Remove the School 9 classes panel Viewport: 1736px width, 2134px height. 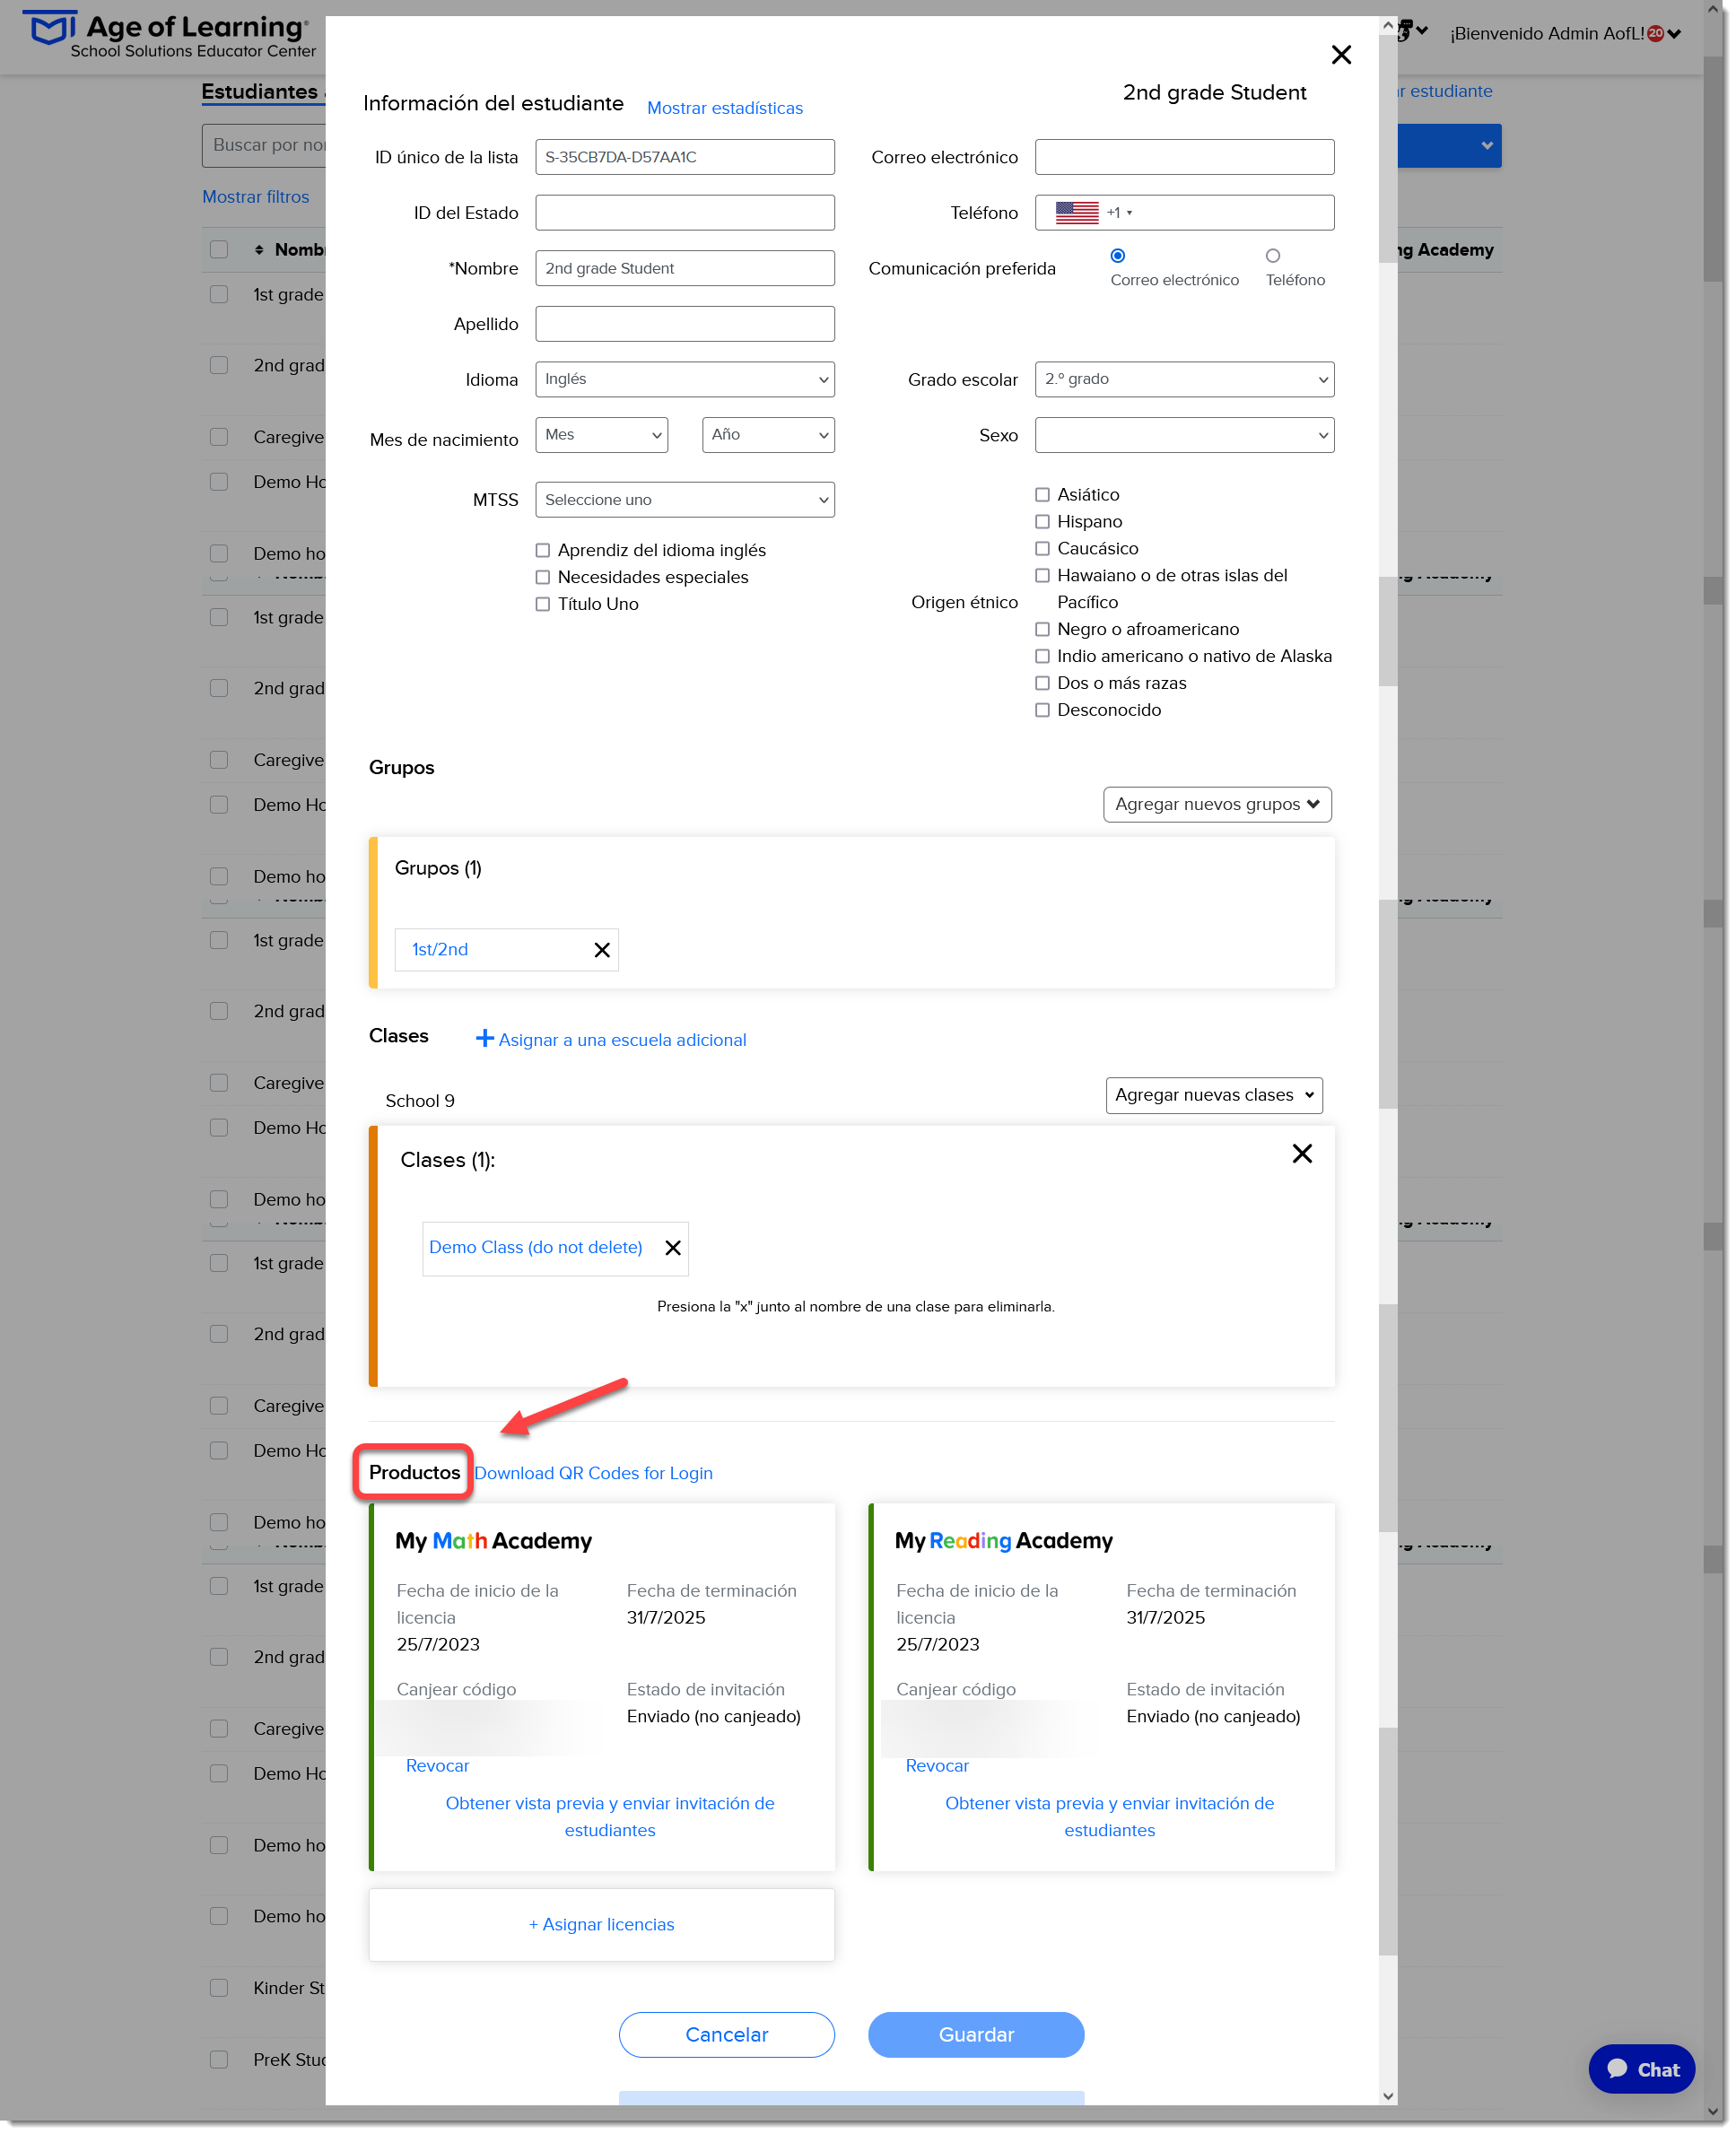click(x=1302, y=1154)
